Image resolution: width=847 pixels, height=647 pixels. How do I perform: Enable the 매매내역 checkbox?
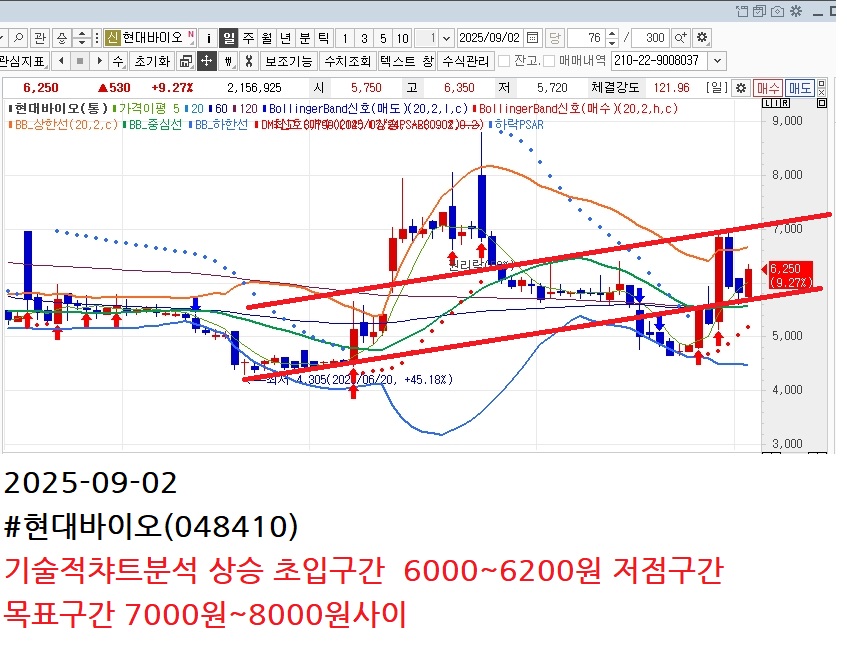(549, 61)
